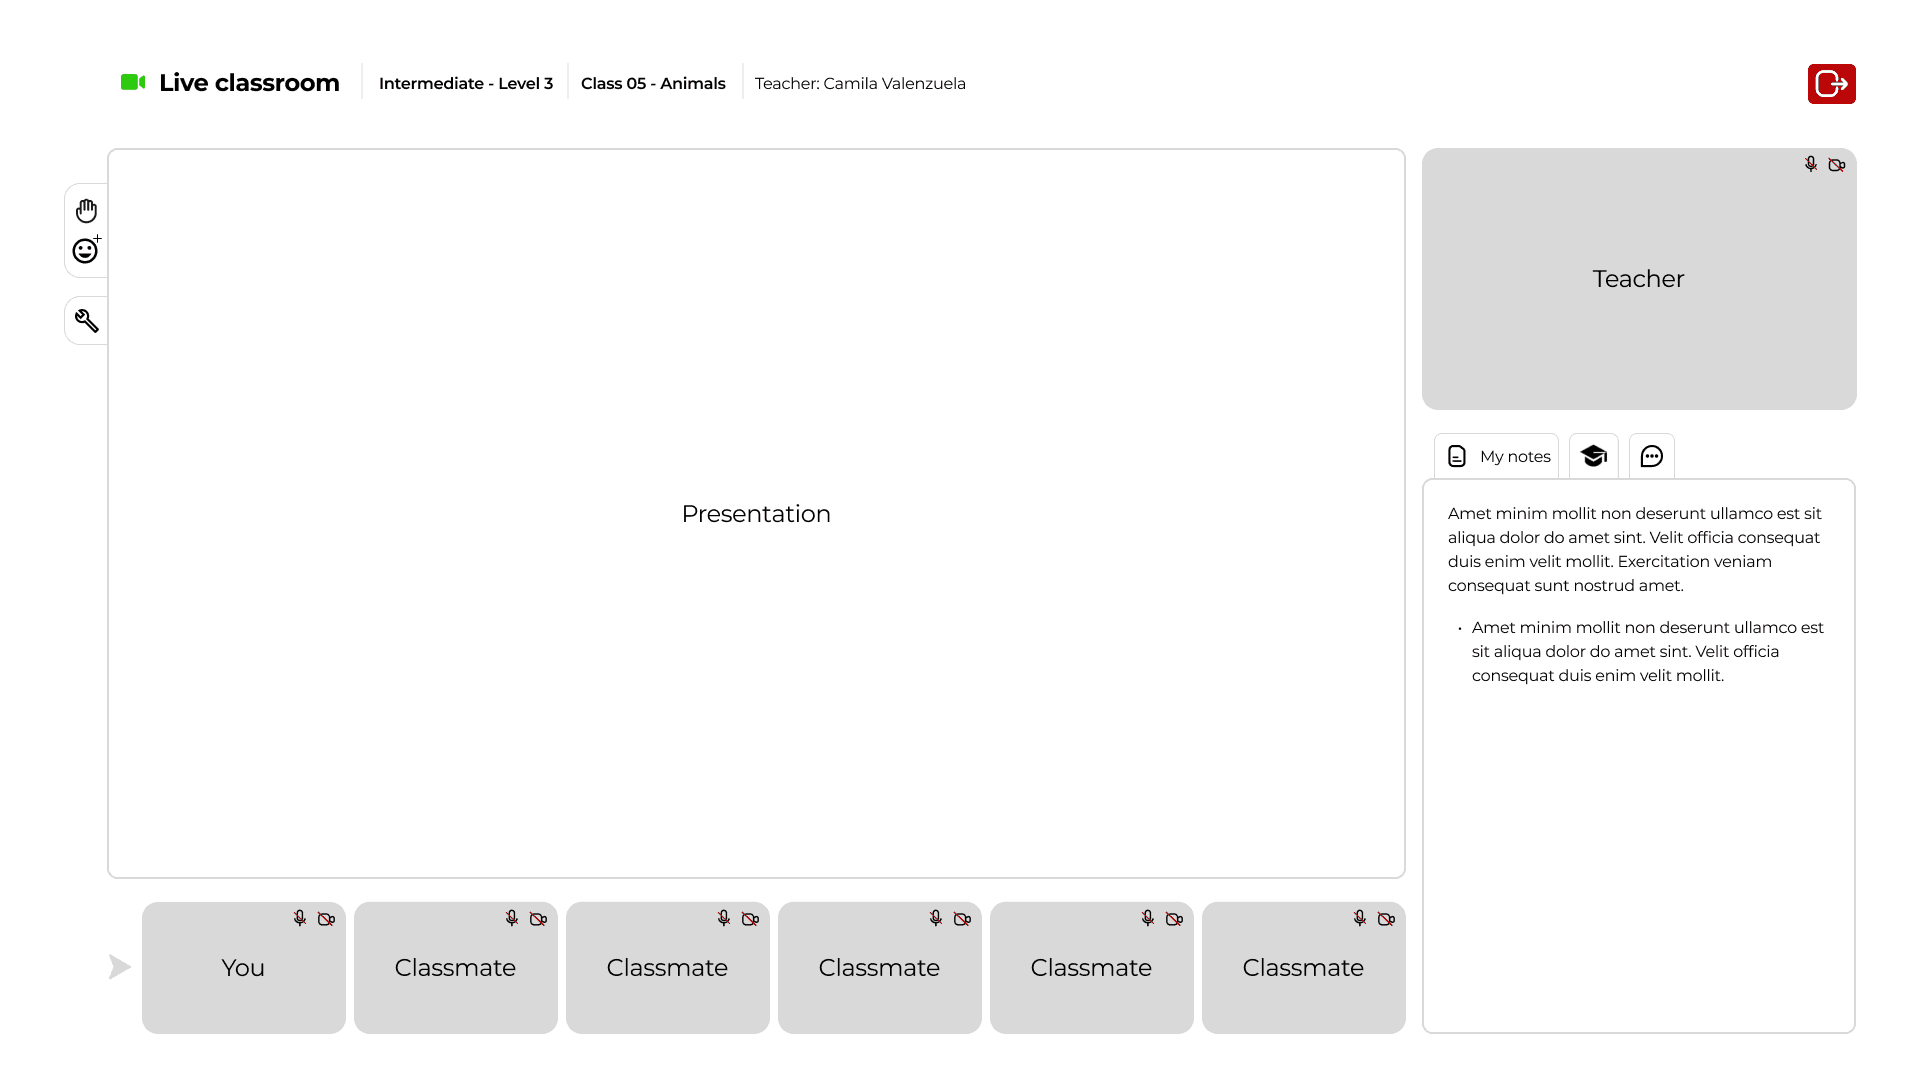Viewport: 1920px width, 1080px height.
Task: Collapse participant strip with the arrow
Action: [119, 966]
